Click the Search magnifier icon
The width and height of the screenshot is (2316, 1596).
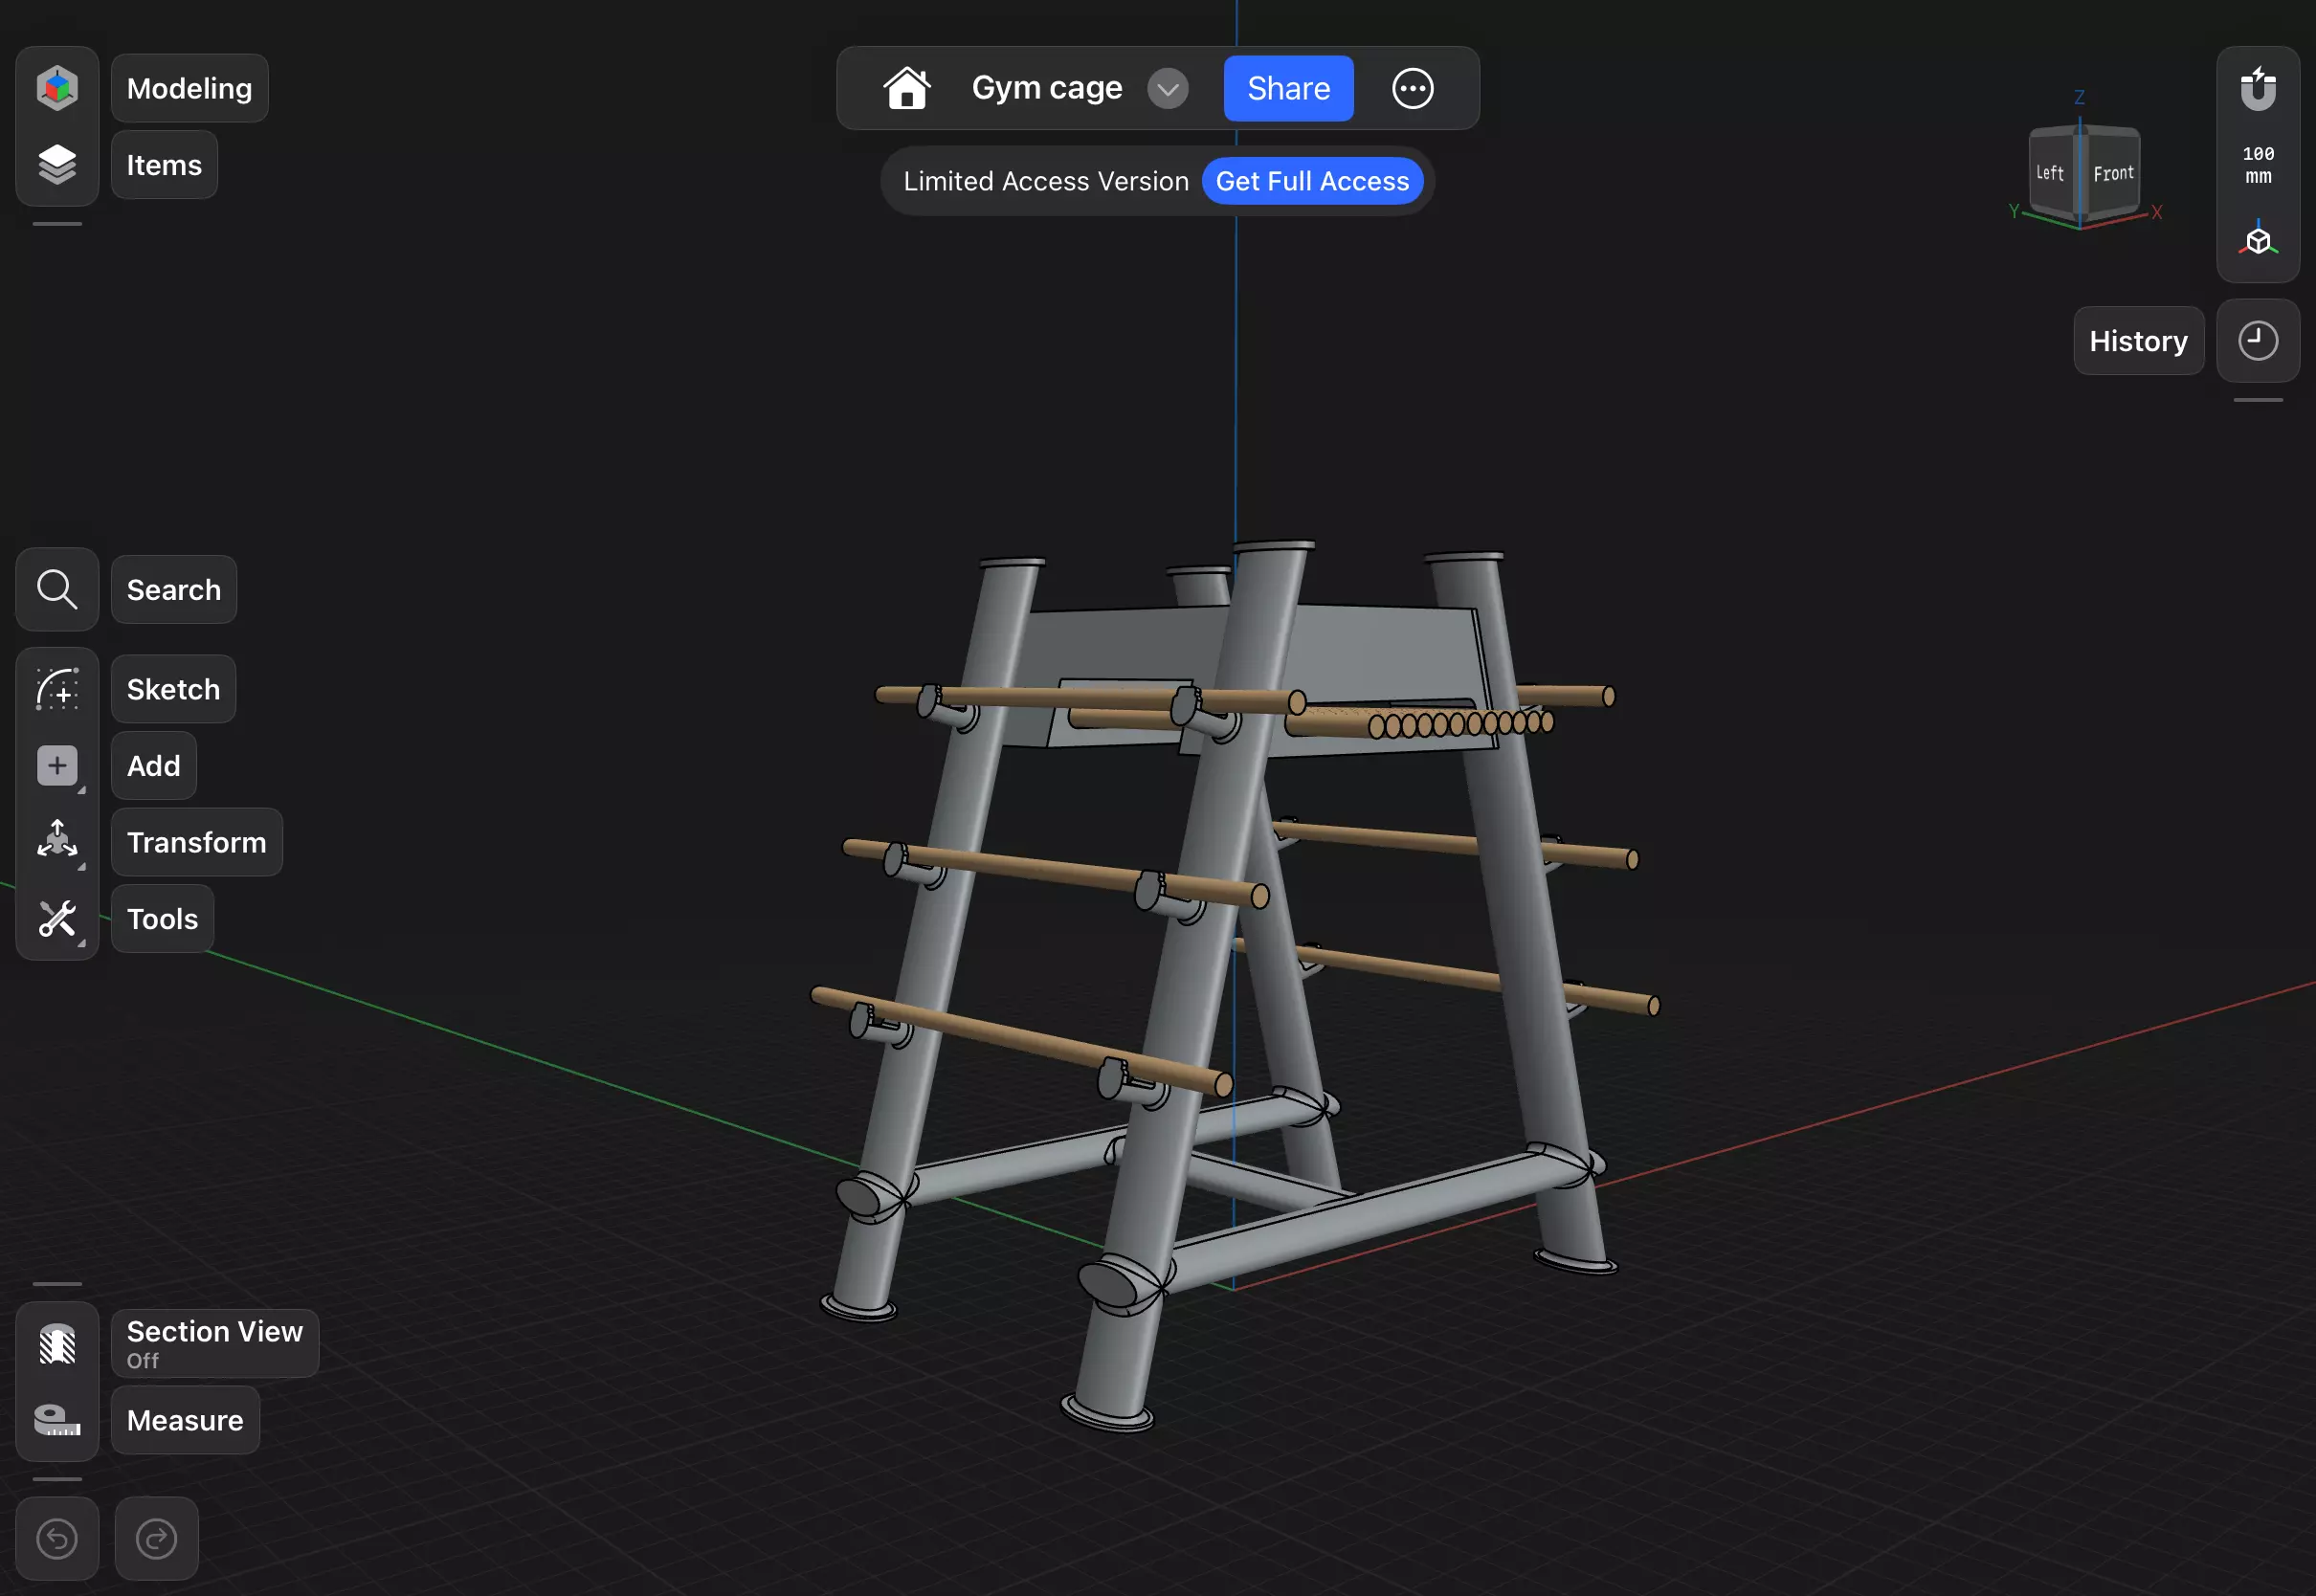click(57, 590)
